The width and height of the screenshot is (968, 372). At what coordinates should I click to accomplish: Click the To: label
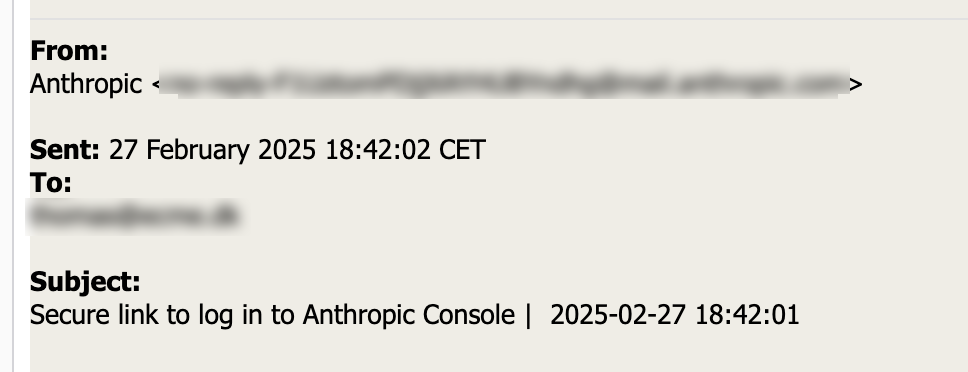click(x=51, y=183)
